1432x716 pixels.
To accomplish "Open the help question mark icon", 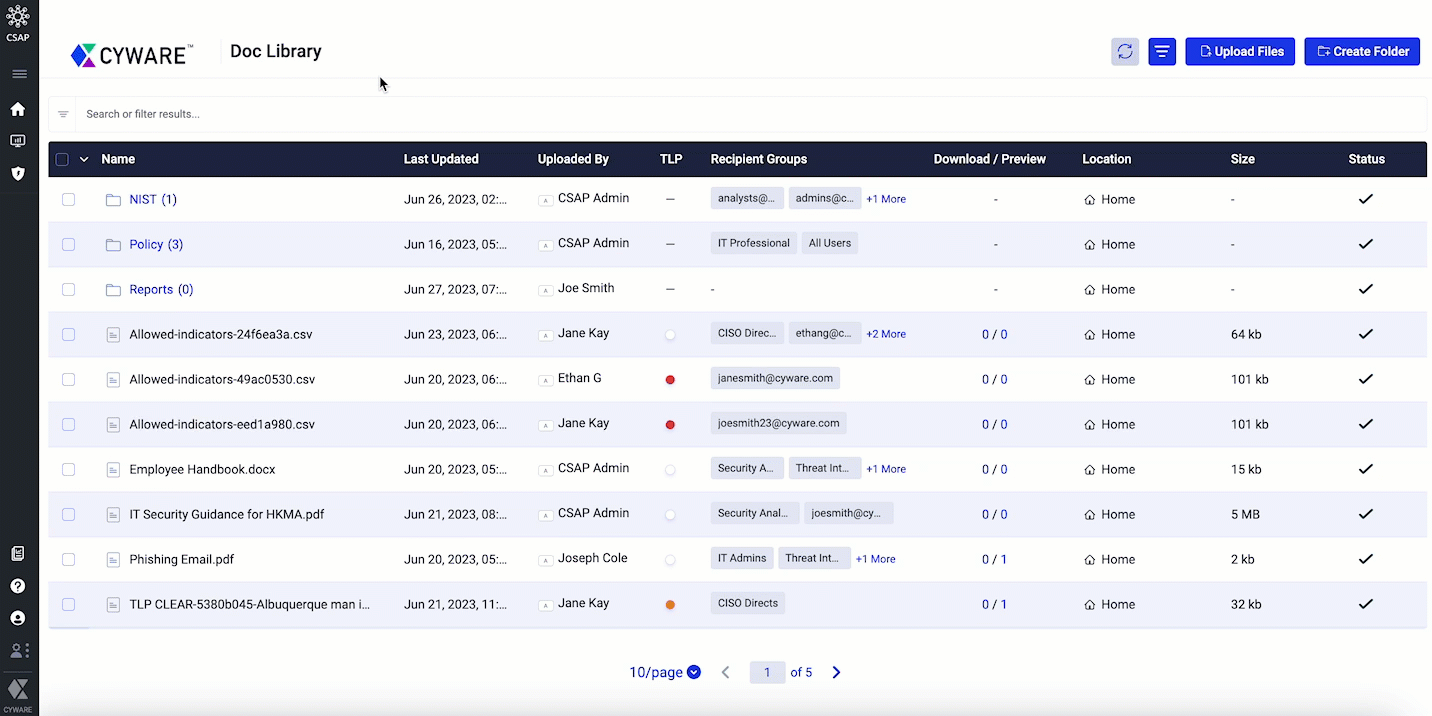I will coord(18,586).
